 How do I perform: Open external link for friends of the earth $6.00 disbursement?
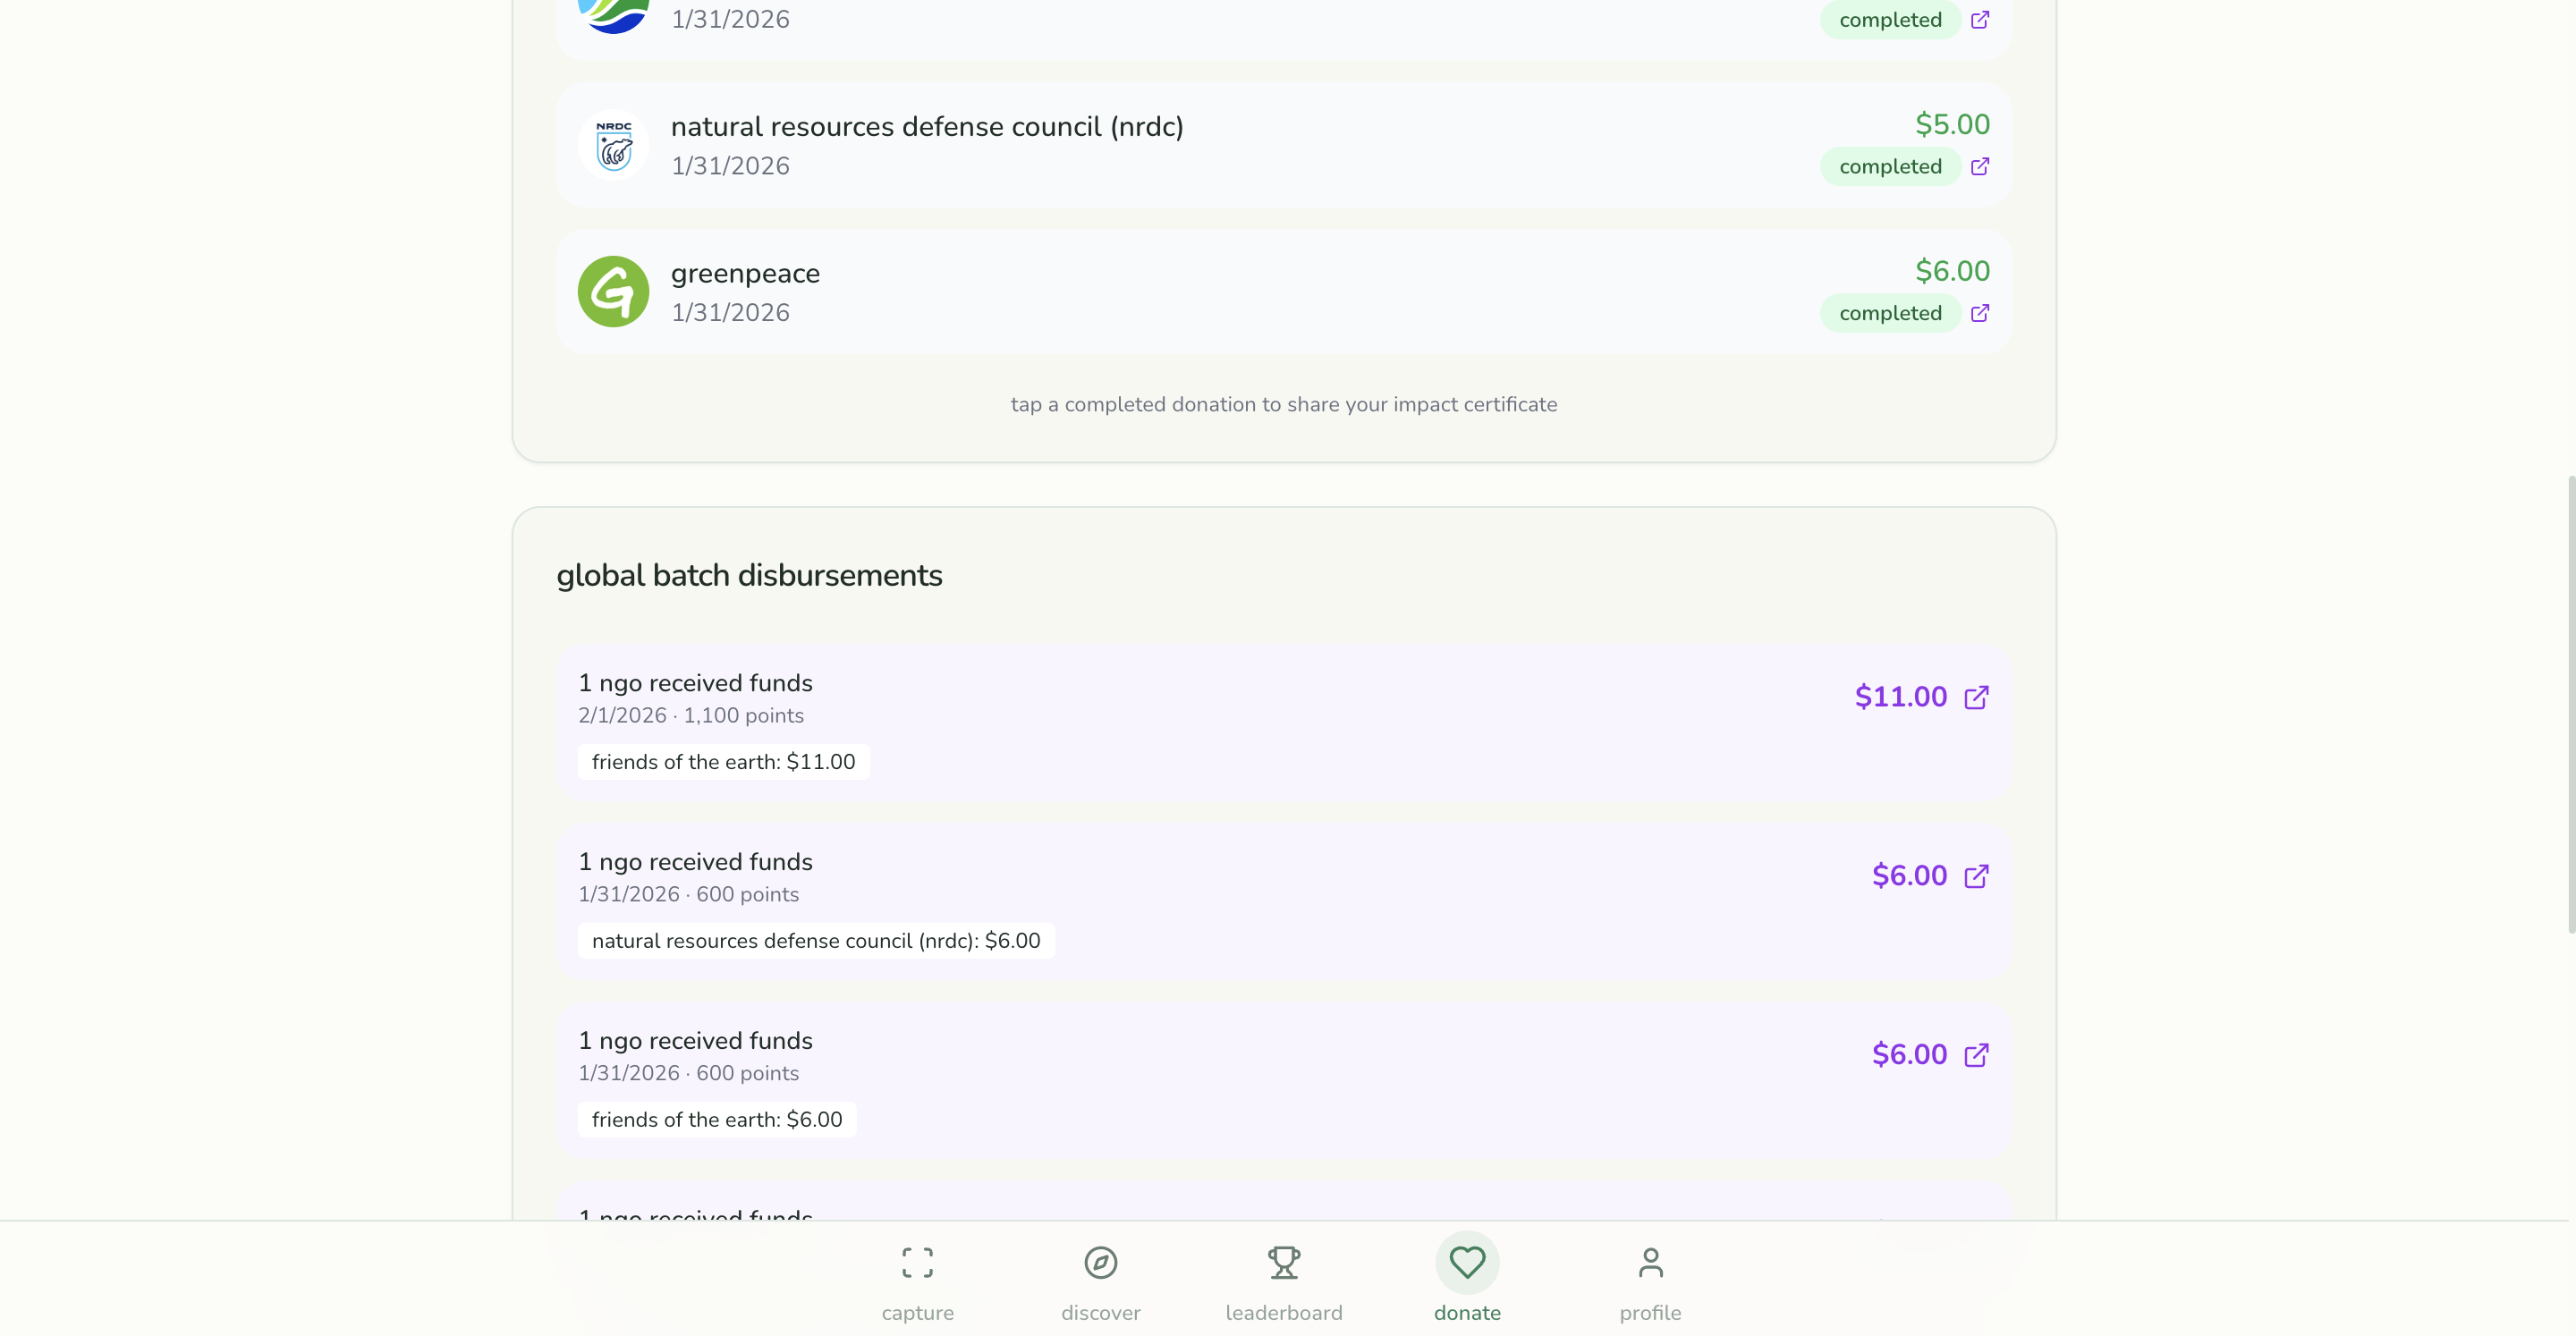pos(1976,1055)
